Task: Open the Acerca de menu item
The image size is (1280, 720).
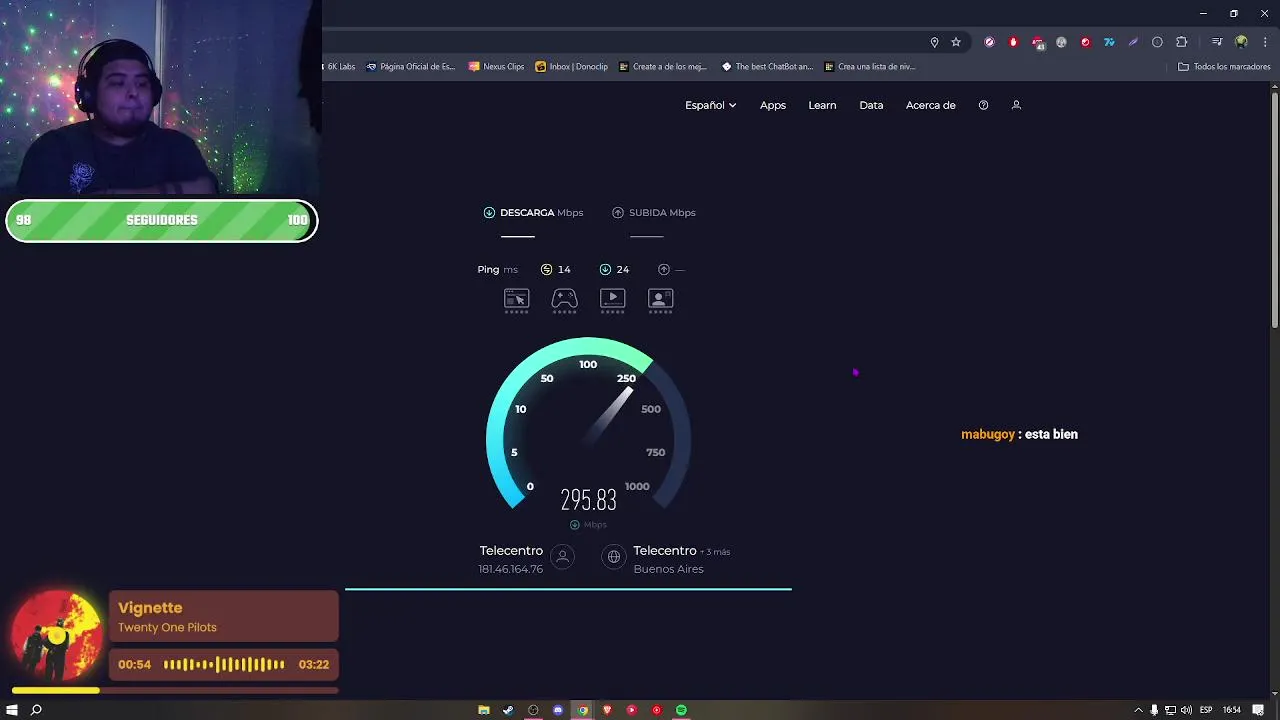Action: [x=931, y=105]
